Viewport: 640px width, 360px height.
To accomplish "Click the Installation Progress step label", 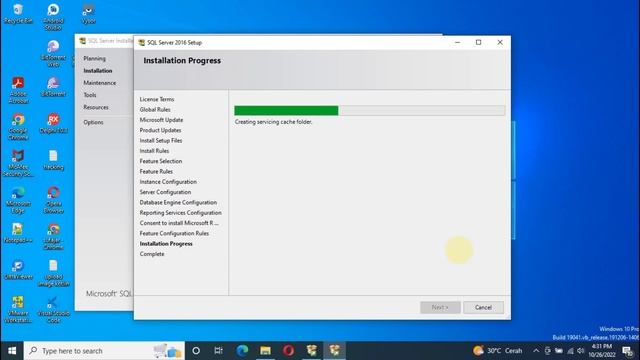I will point(166,244).
